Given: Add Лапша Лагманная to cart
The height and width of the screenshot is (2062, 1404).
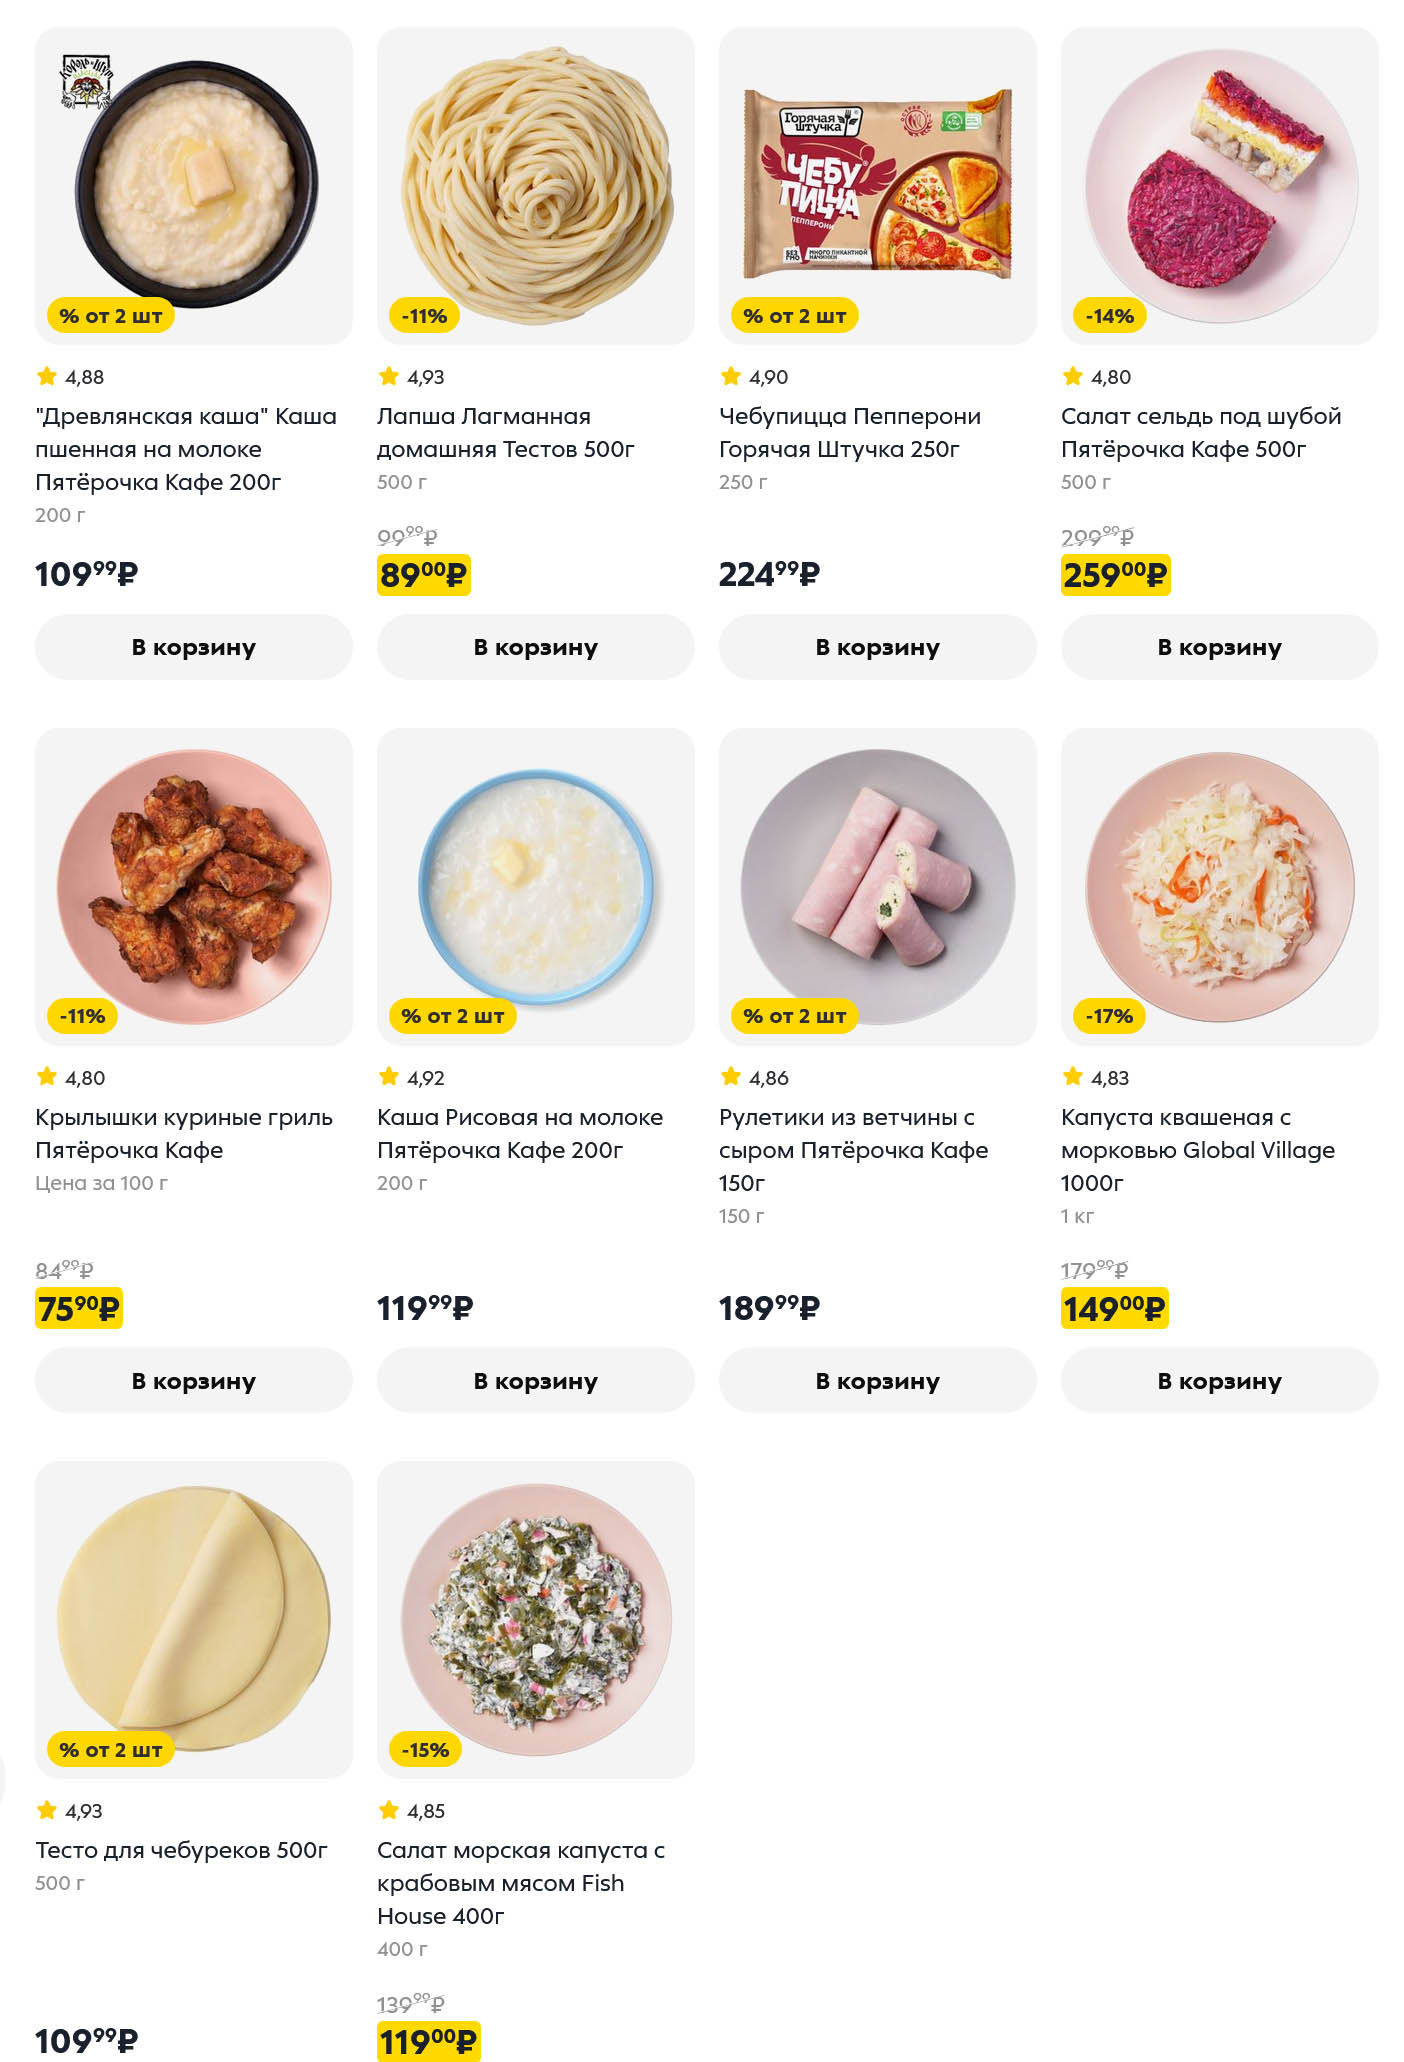Looking at the screenshot, I should 535,647.
